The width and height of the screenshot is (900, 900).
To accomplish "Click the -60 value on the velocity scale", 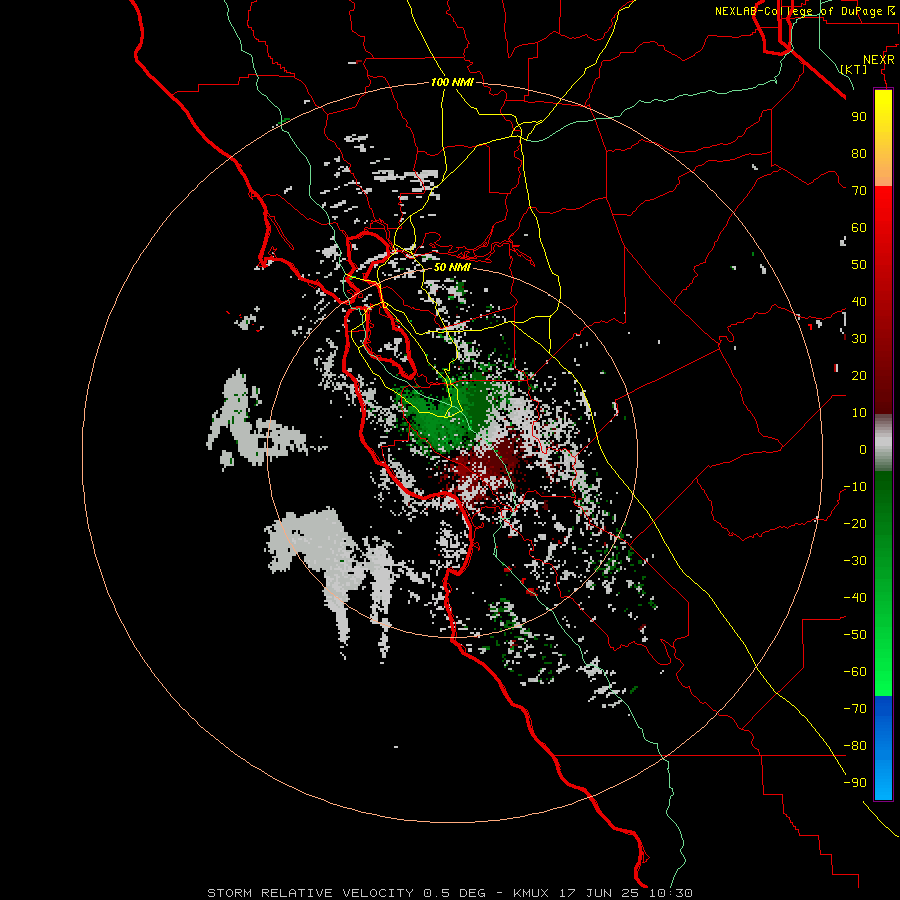I will click(x=855, y=672).
